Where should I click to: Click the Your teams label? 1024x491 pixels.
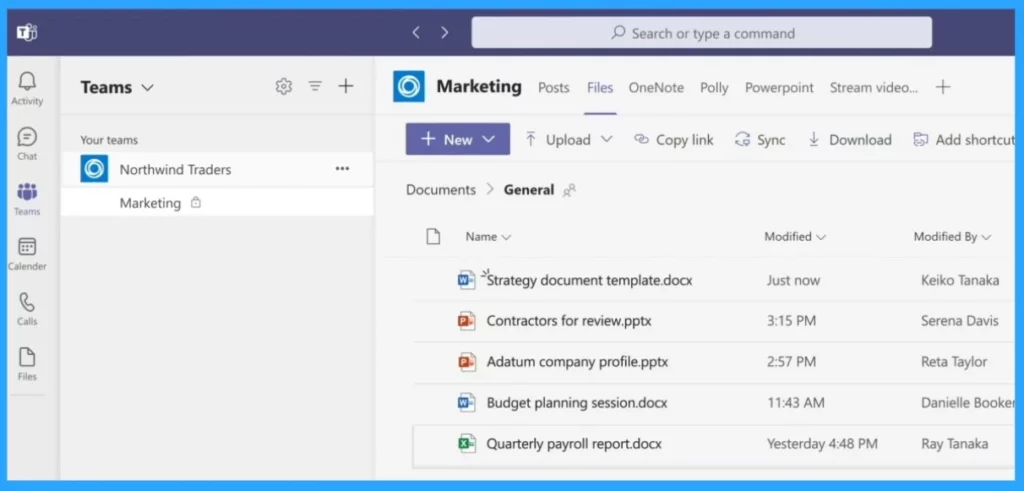point(109,140)
